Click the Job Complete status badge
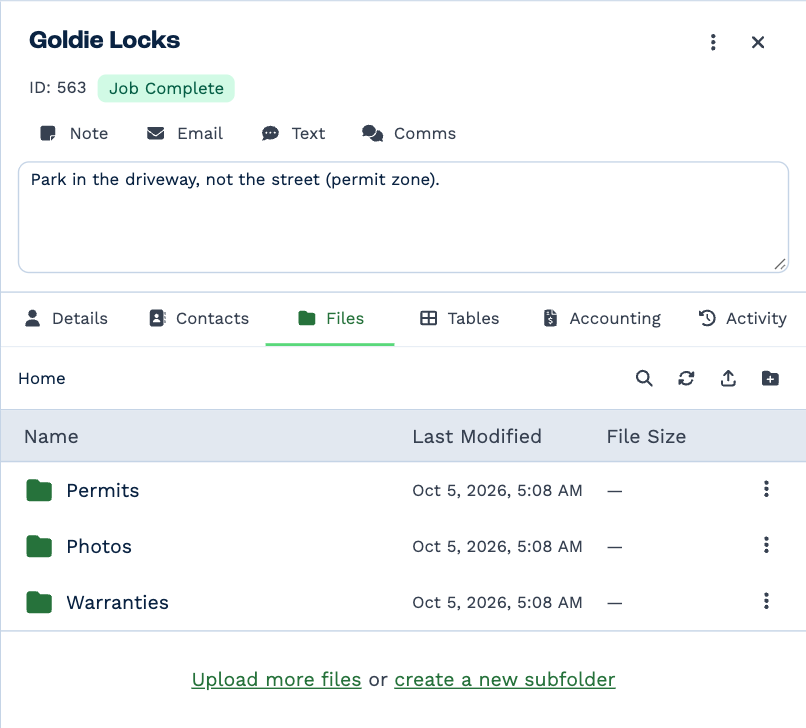The height and width of the screenshot is (728, 806). 166,88
